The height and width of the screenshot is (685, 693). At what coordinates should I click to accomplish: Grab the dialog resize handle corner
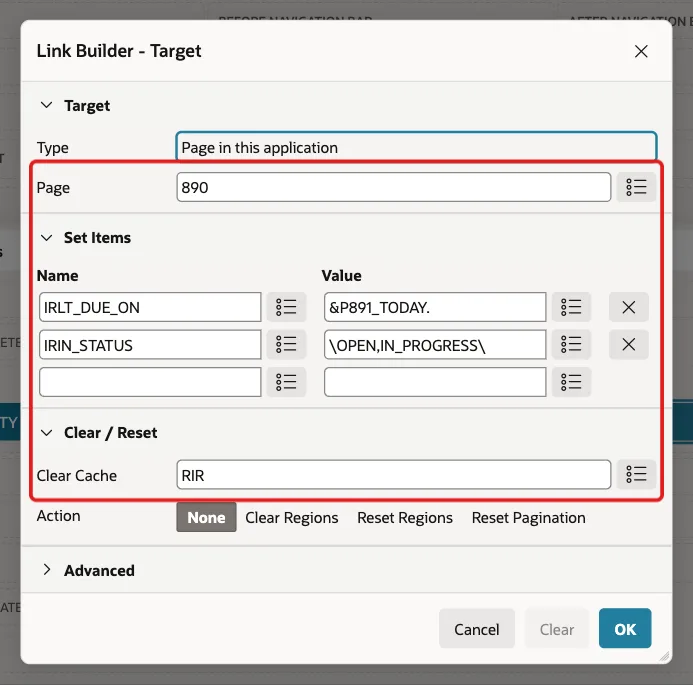pyautogui.click(x=664, y=657)
